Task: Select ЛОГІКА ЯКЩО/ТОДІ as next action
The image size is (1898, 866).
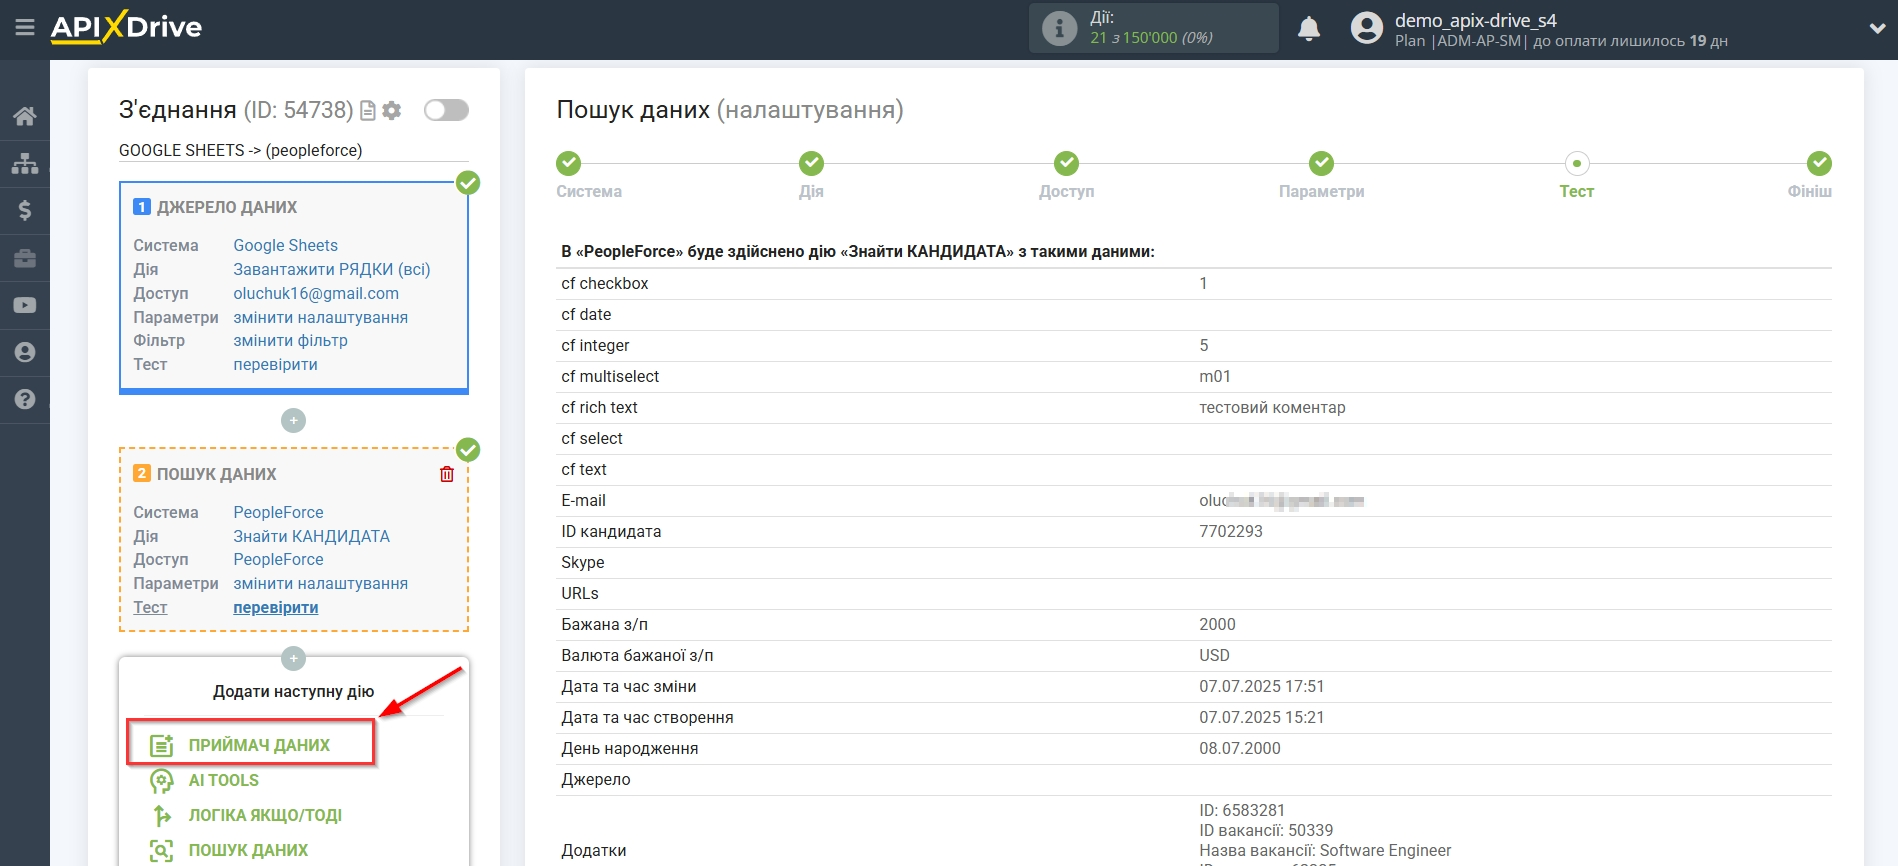Action: coord(265,815)
